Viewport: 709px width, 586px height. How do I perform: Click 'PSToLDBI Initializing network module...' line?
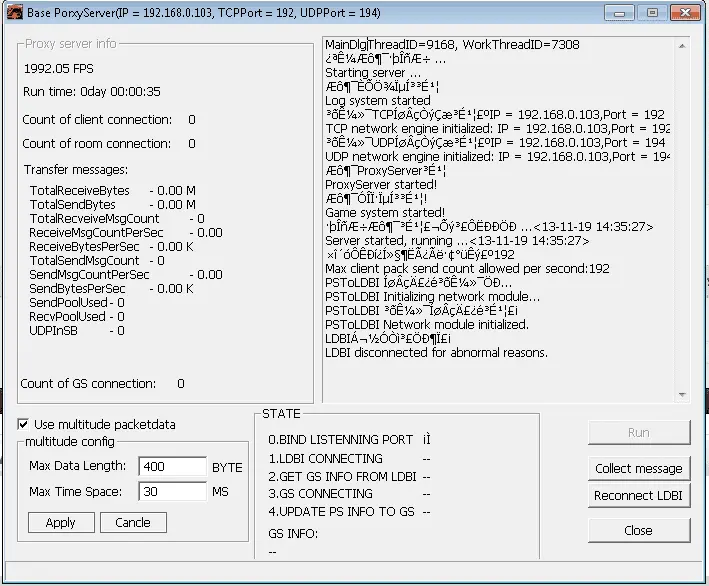[x=432, y=297]
